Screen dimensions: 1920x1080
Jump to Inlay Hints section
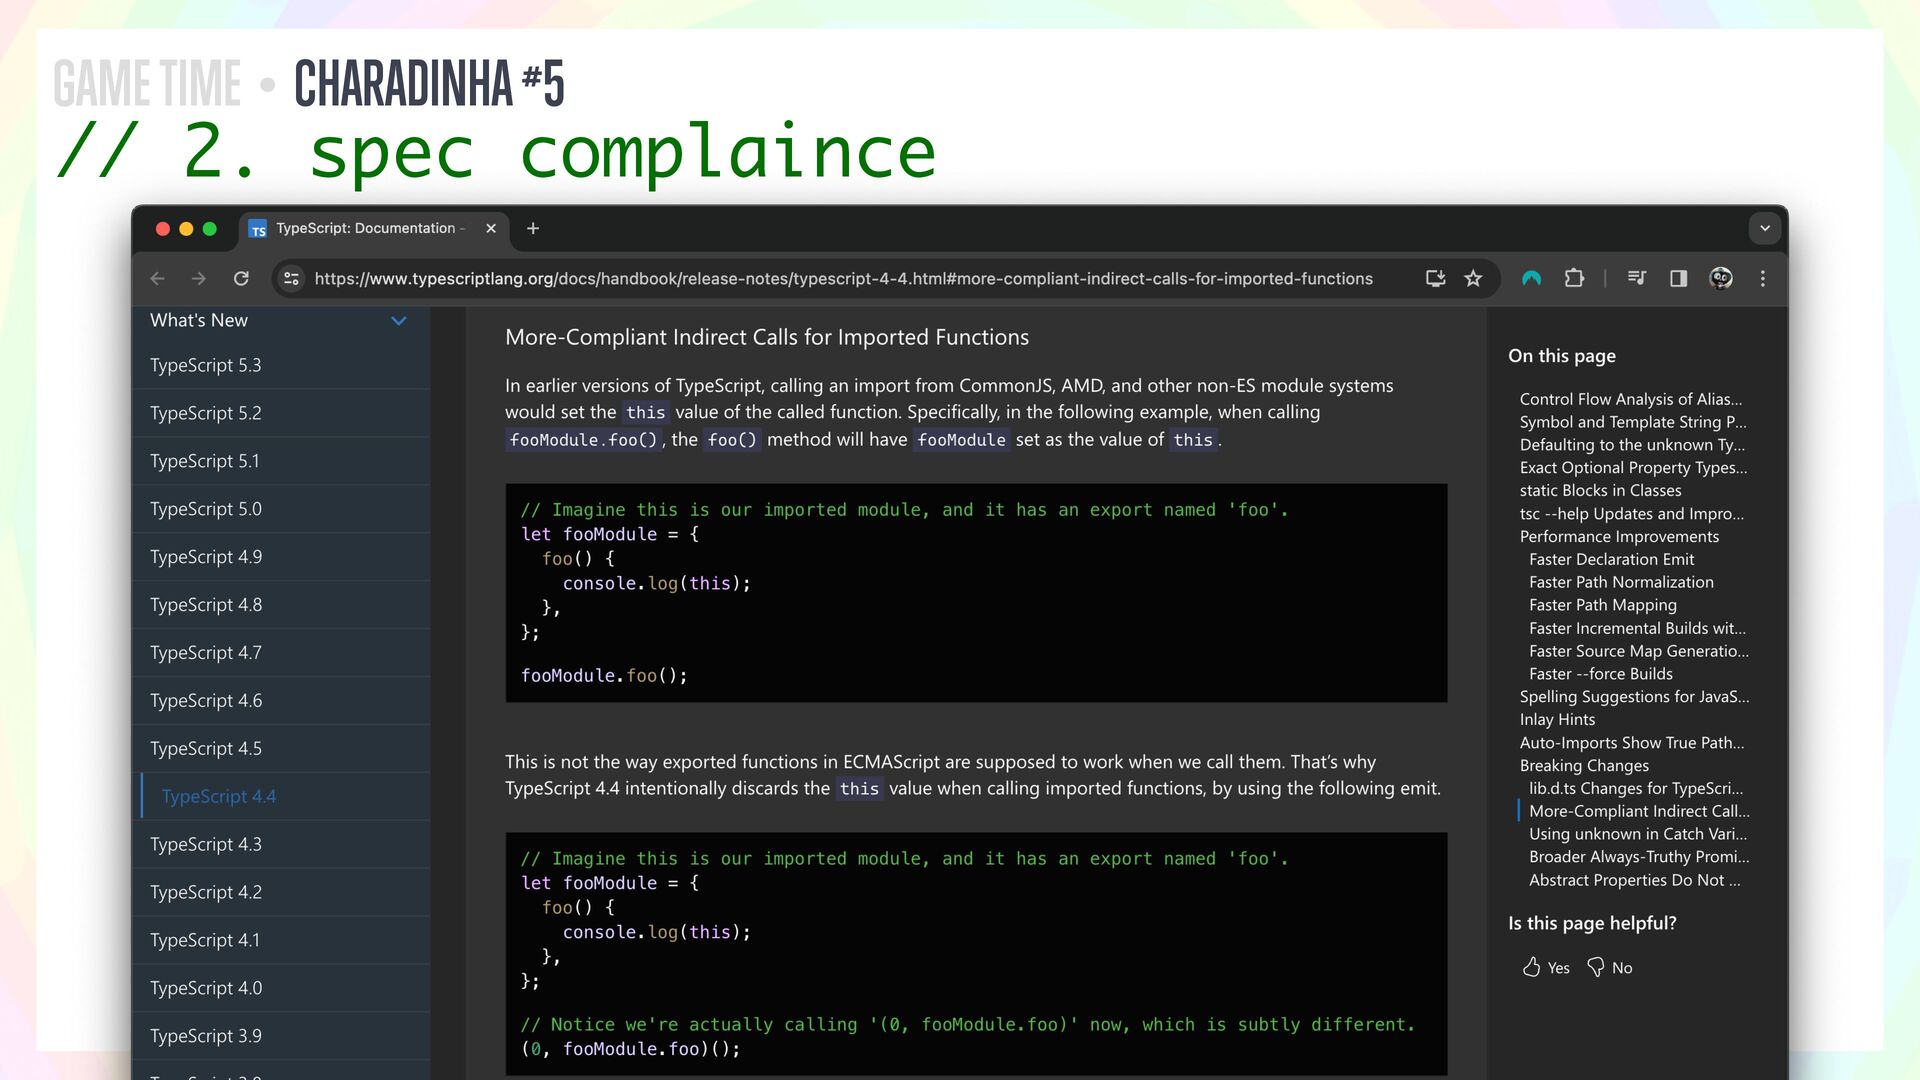pos(1557,721)
